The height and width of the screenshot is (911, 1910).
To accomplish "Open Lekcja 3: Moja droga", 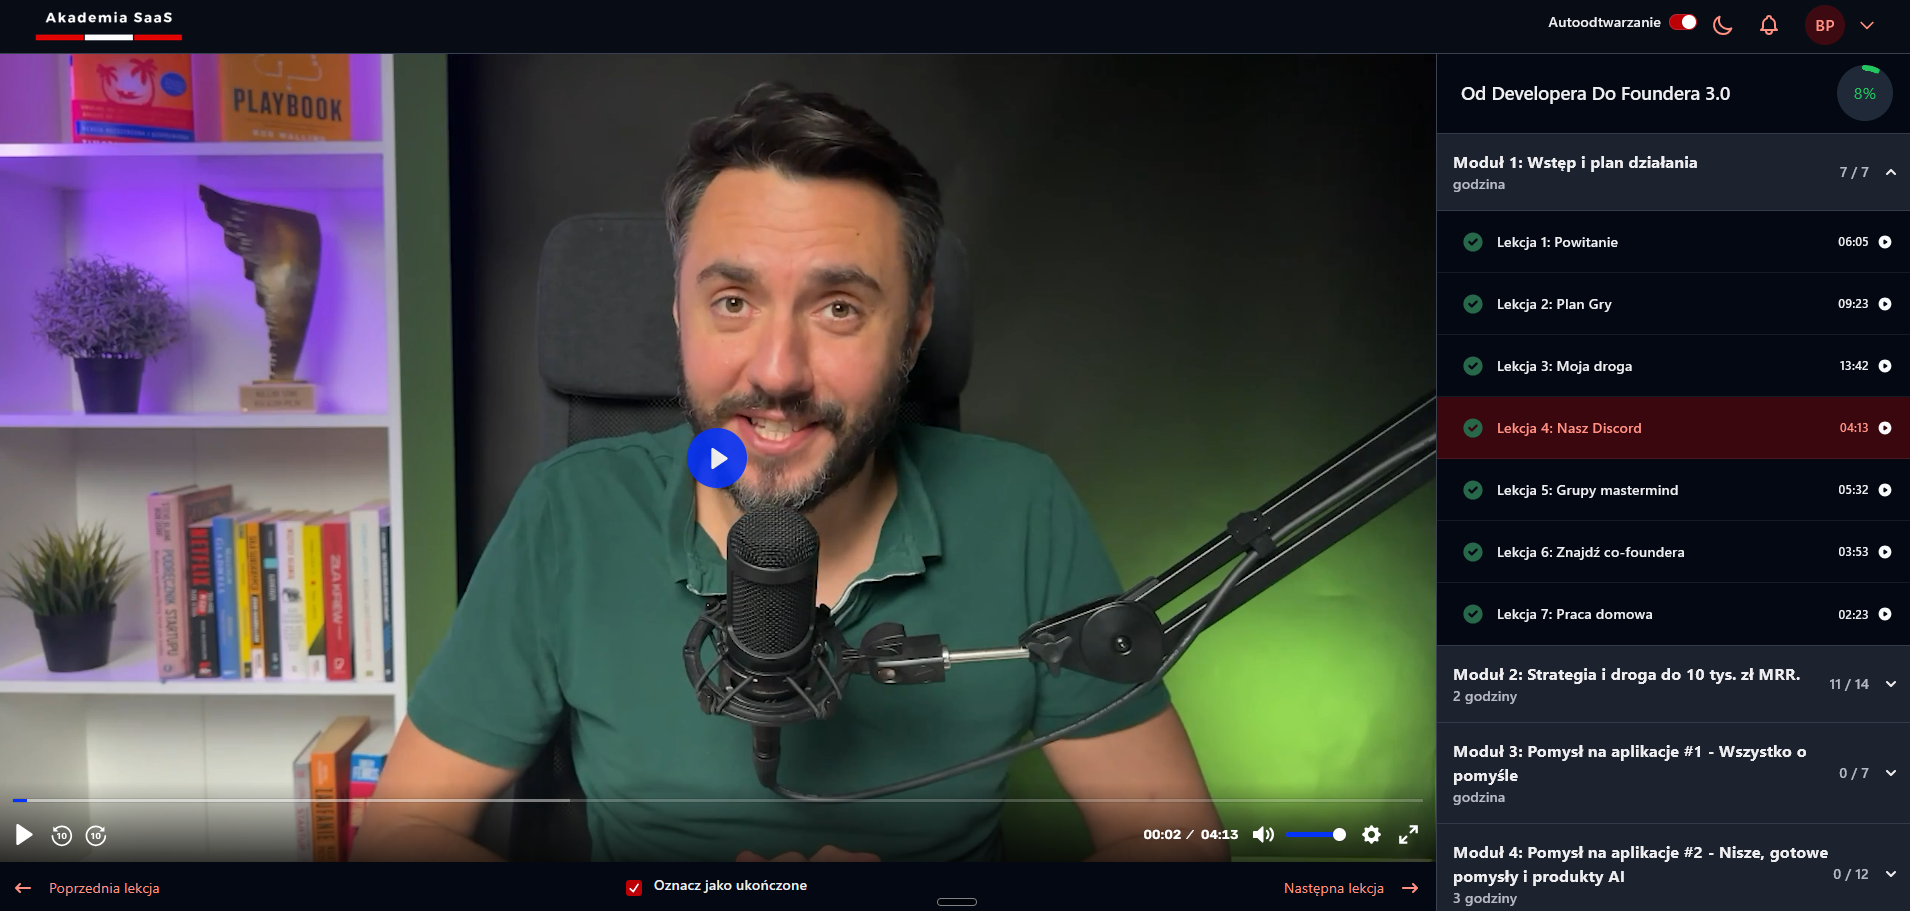I will [x=1673, y=366].
